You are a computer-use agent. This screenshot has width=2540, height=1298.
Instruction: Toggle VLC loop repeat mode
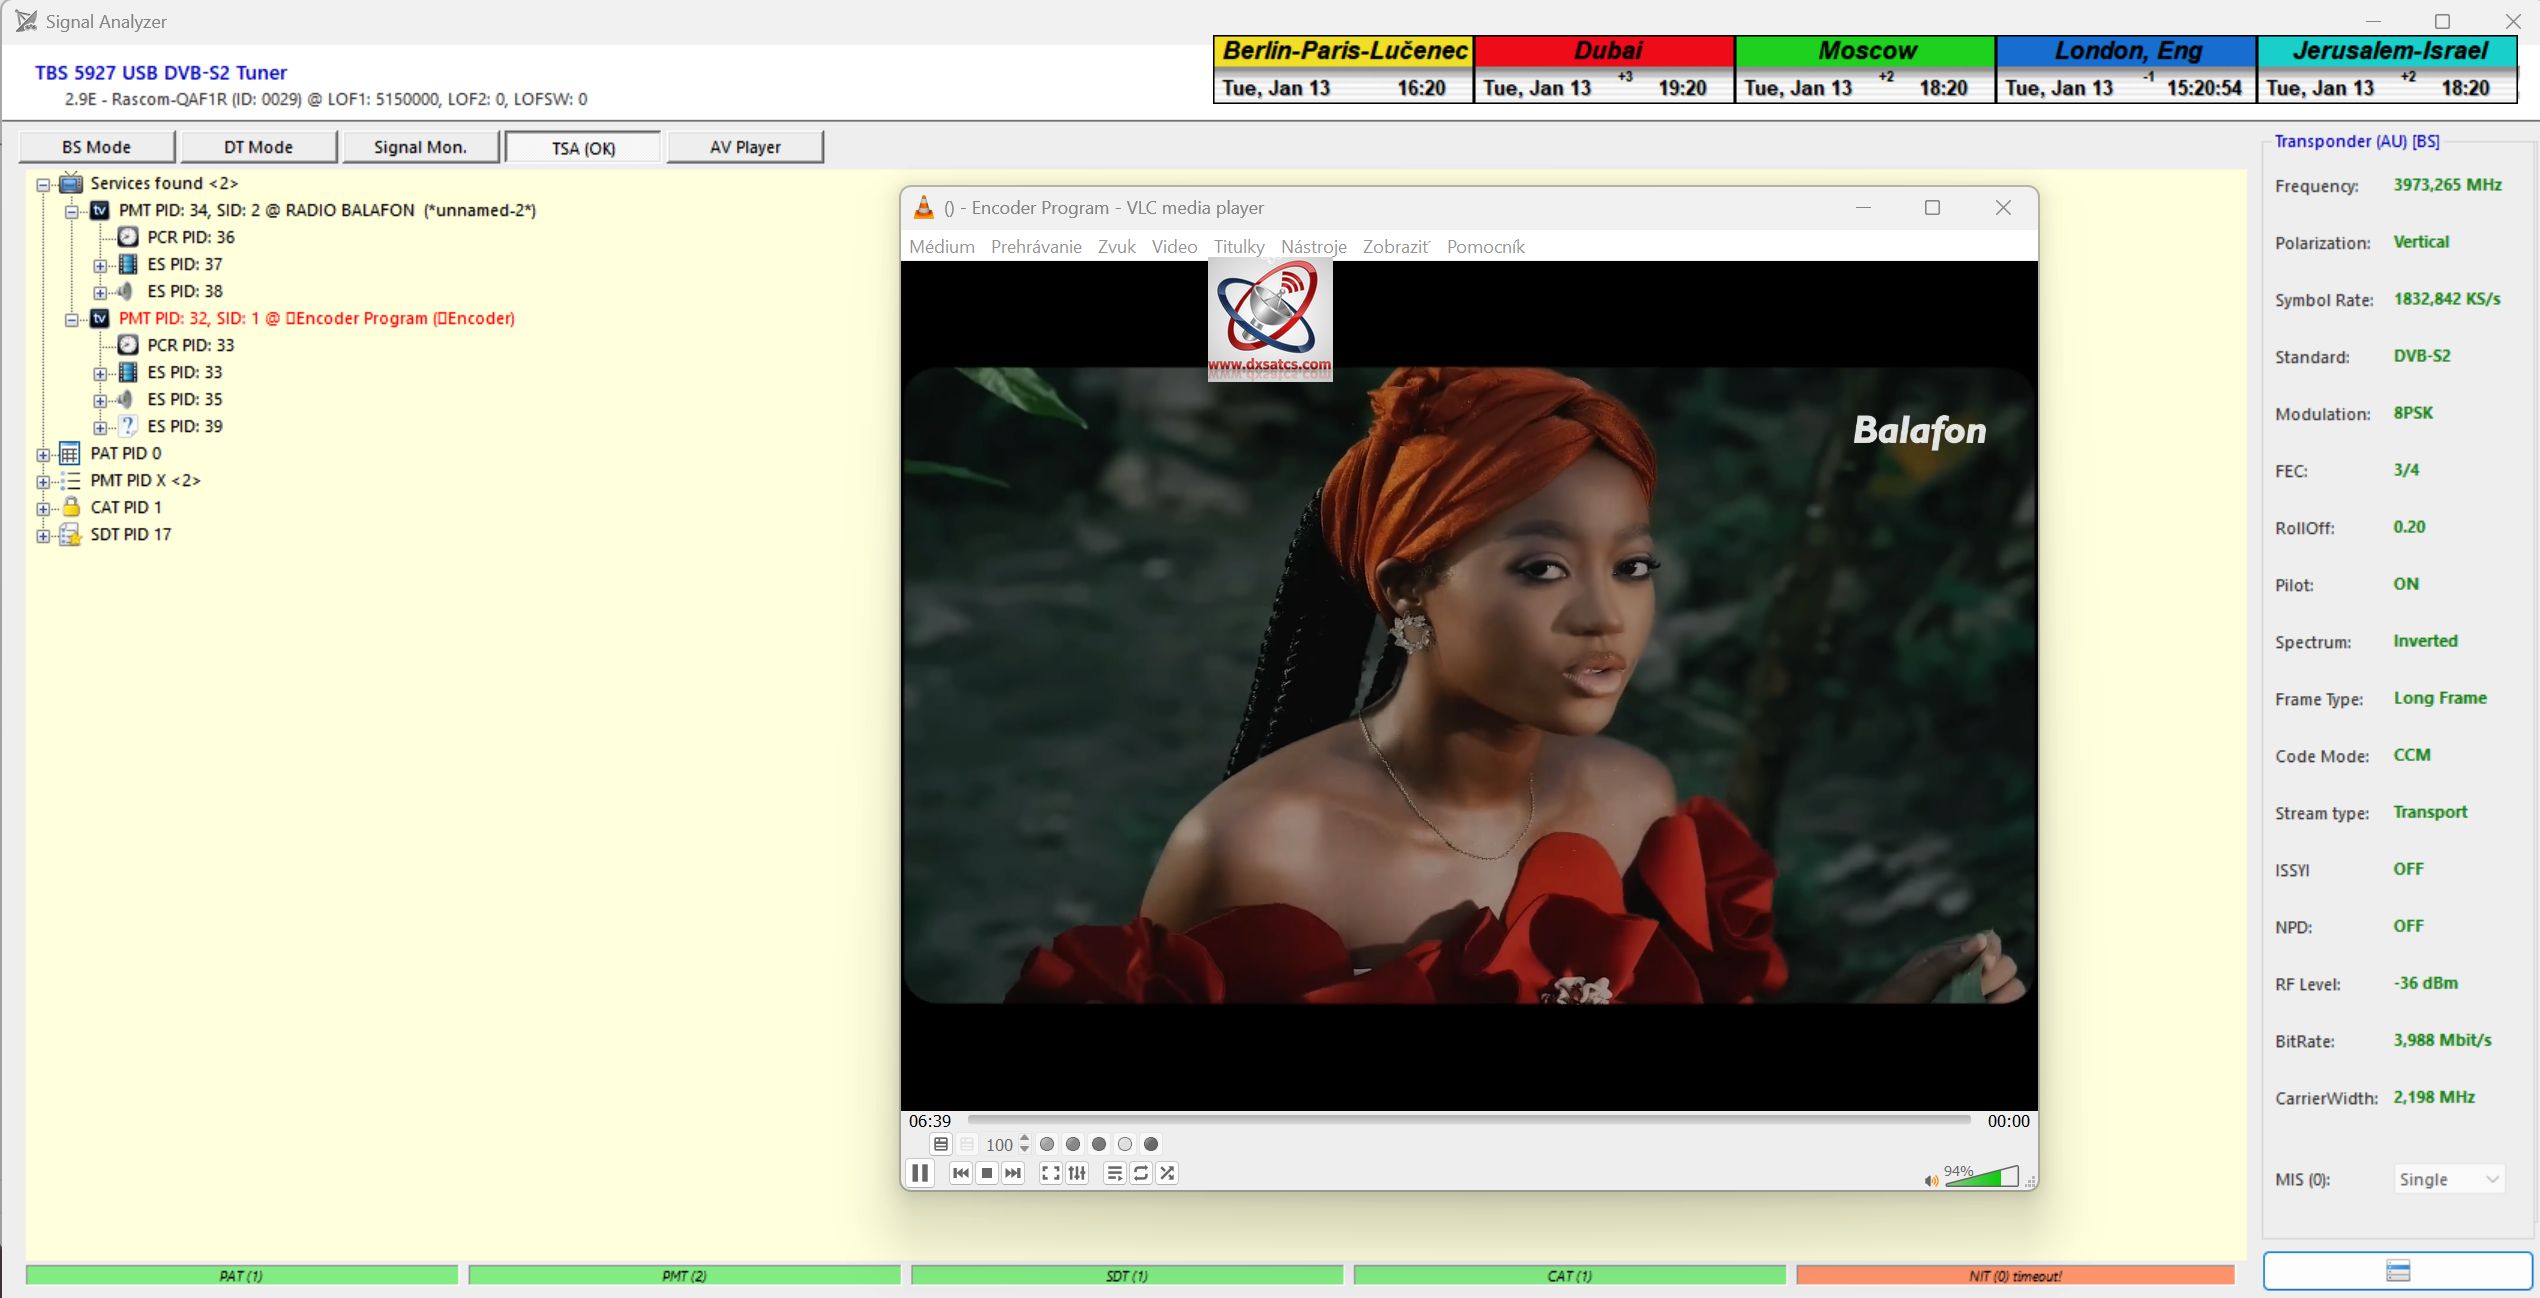pos(1141,1173)
